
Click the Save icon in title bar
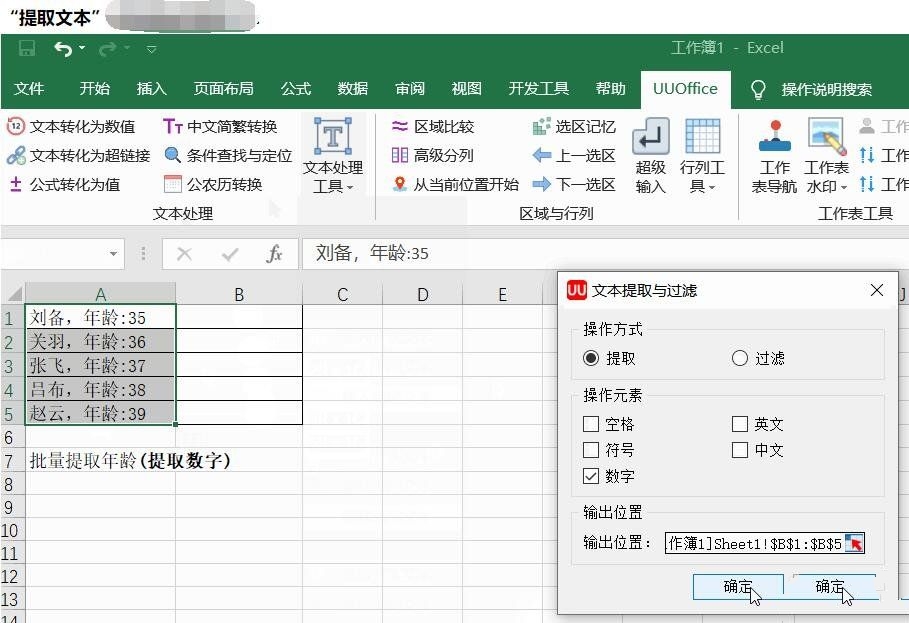[x=27, y=48]
